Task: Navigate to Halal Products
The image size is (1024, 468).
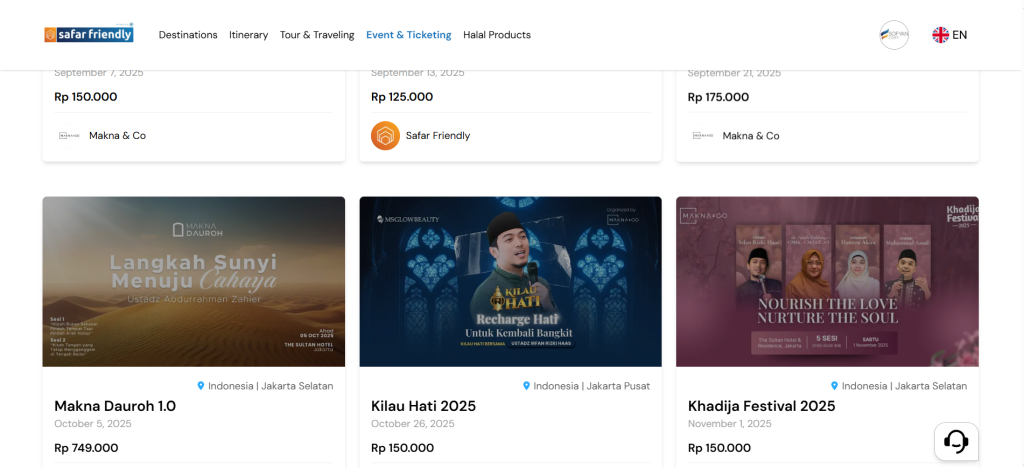Action: click(x=497, y=35)
